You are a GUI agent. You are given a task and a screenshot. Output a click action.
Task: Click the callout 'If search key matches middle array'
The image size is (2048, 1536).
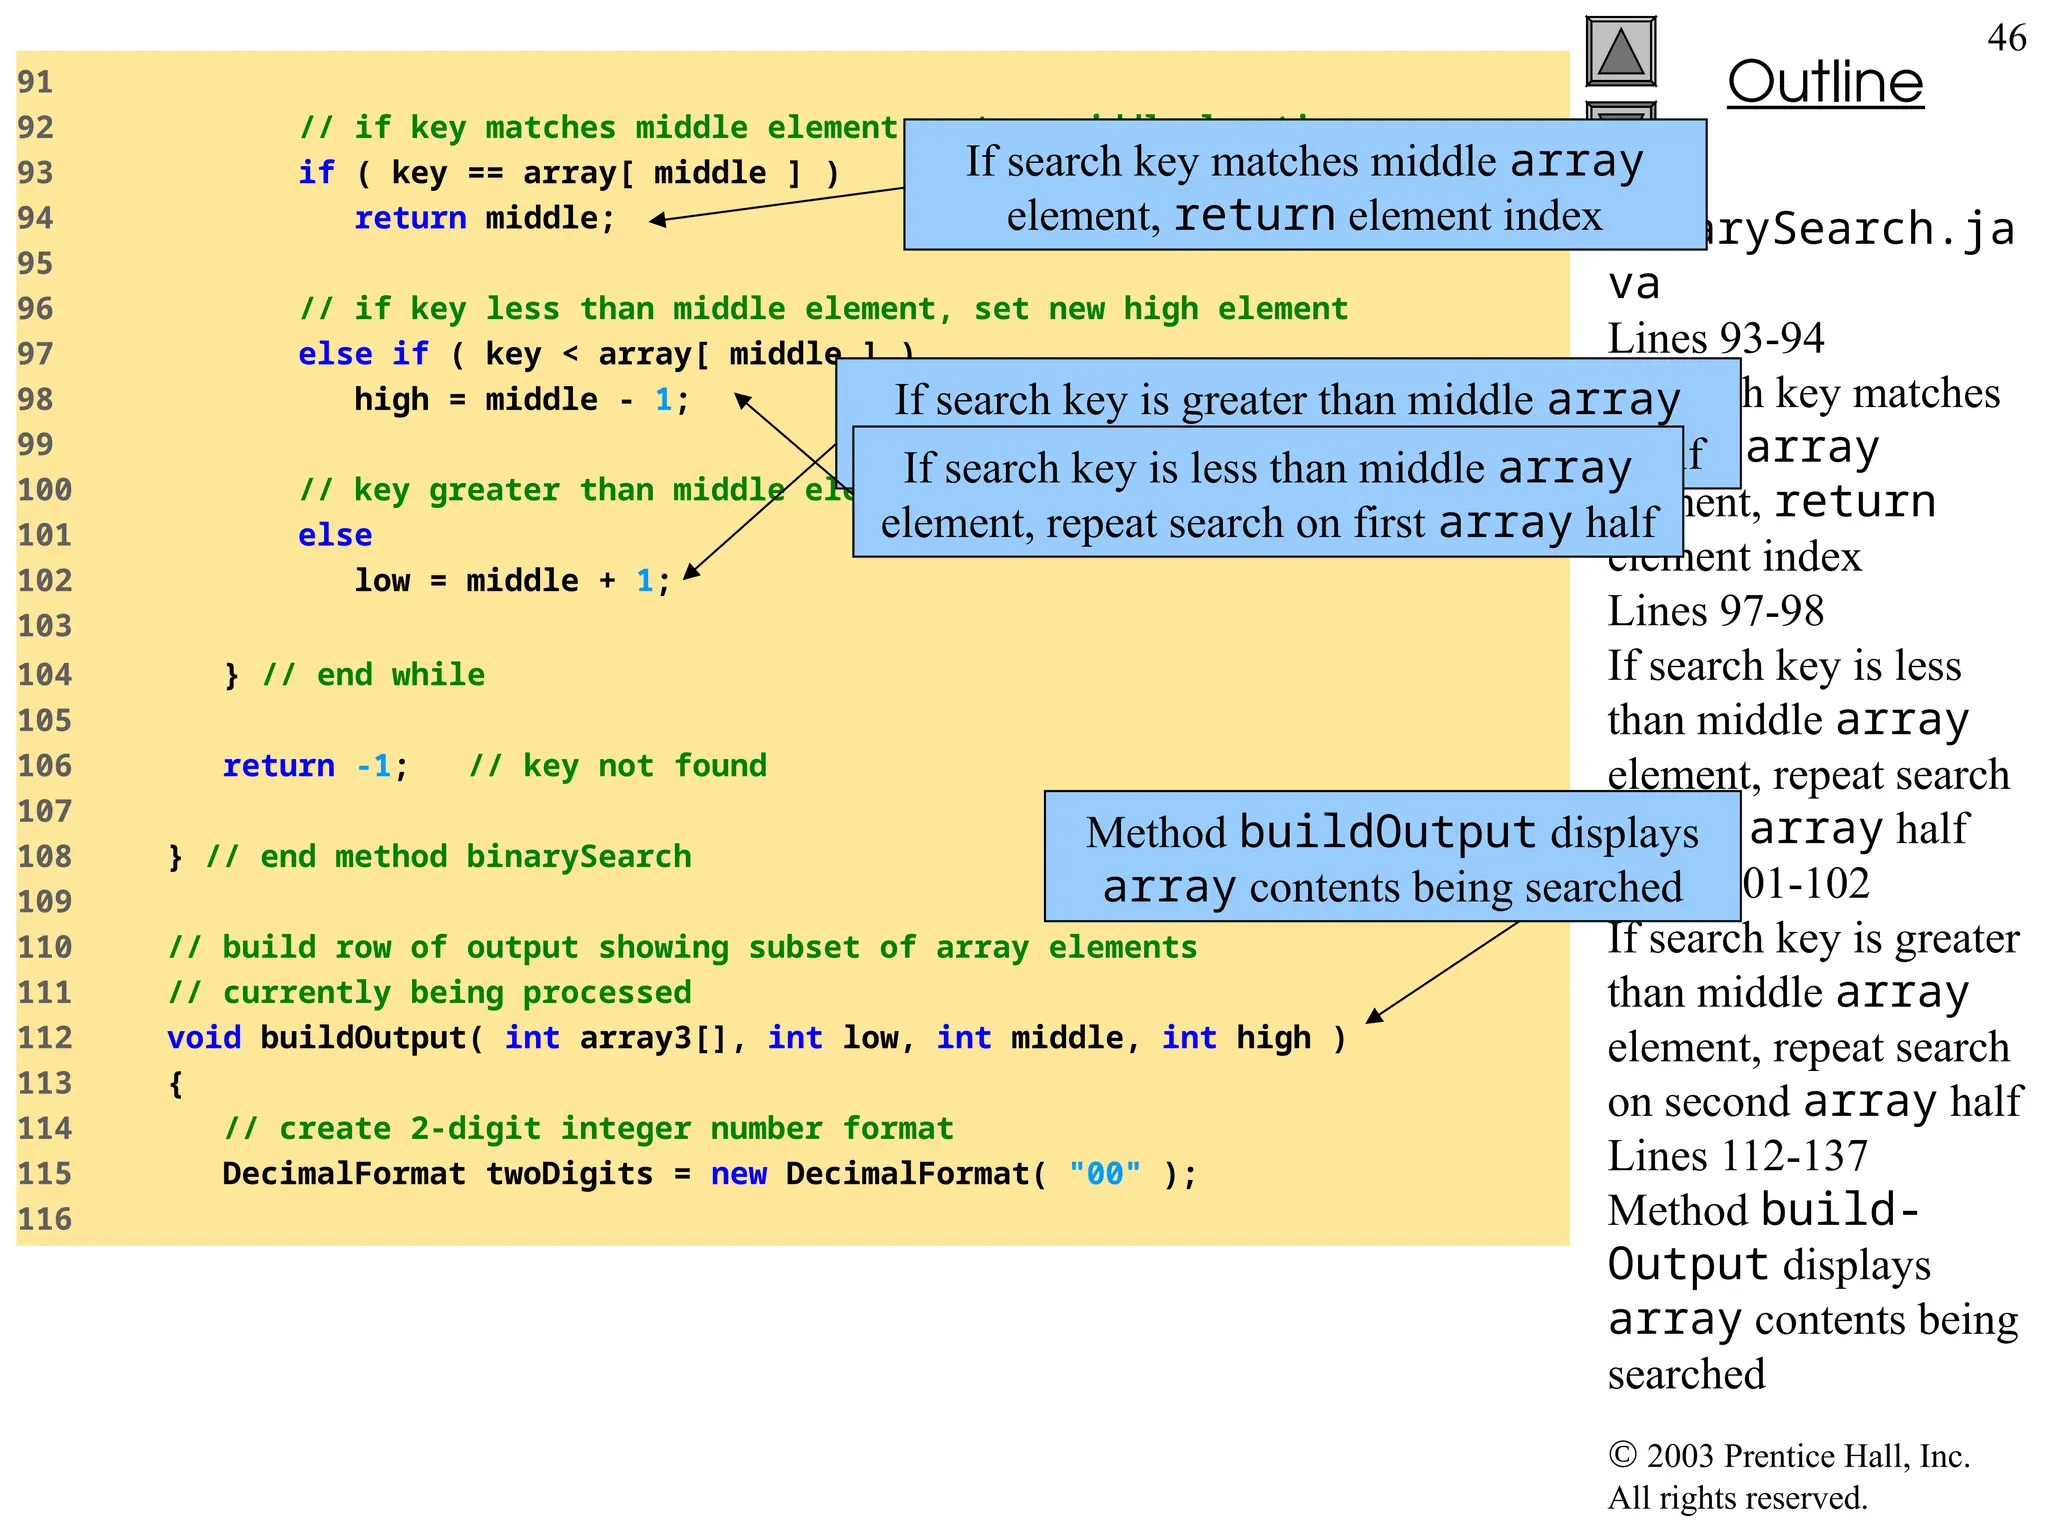[1305, 185]
